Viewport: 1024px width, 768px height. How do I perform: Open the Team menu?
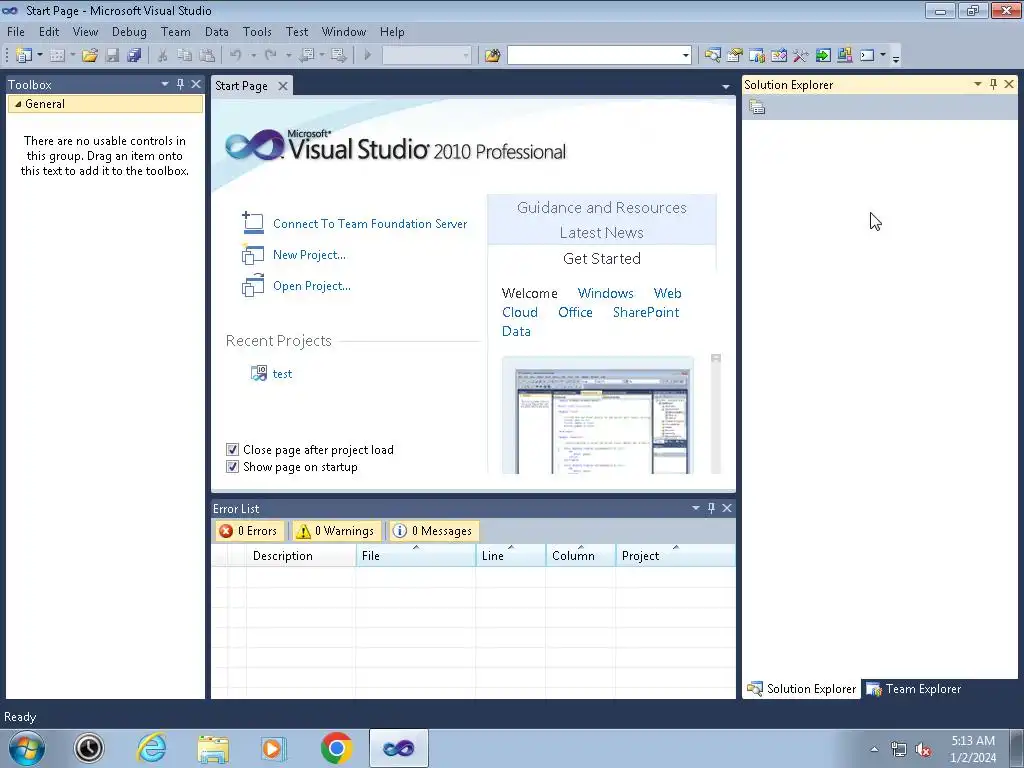tap(176, 31)
